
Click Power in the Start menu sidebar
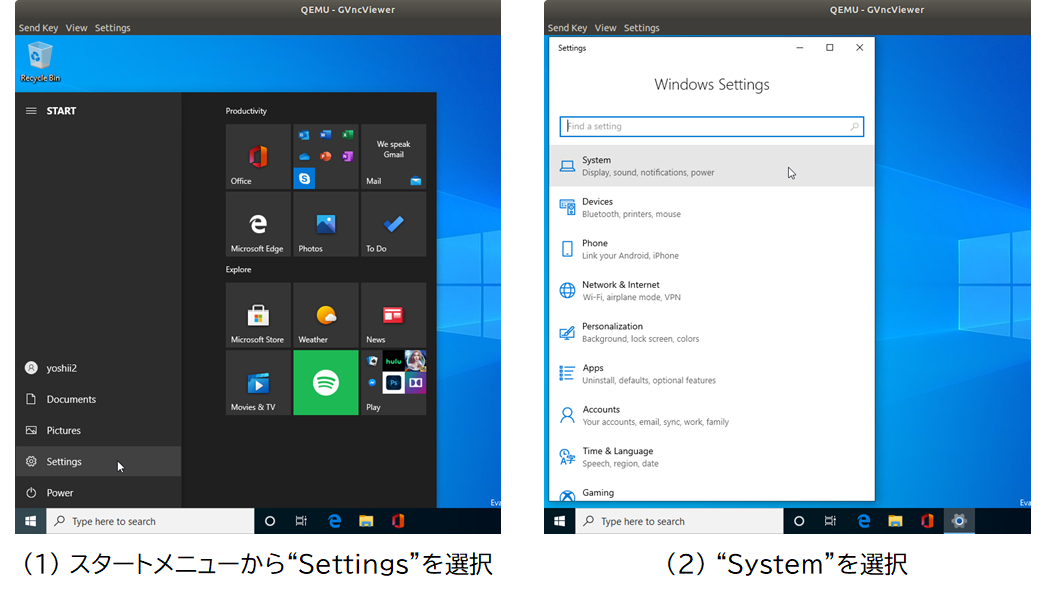coord(62,495)
